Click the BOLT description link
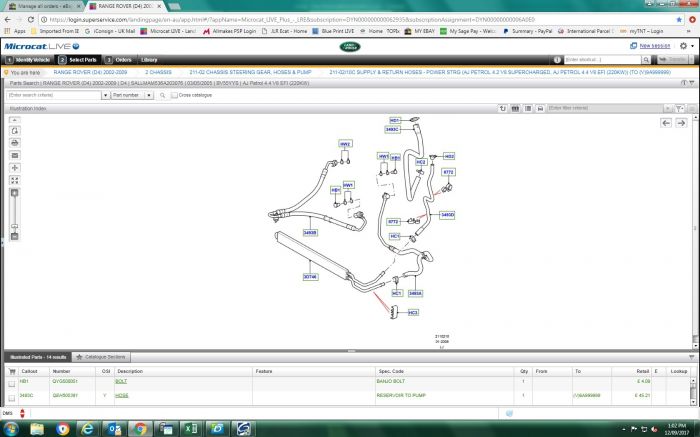Viewport: 700px width, 437px height. [121, 382]
